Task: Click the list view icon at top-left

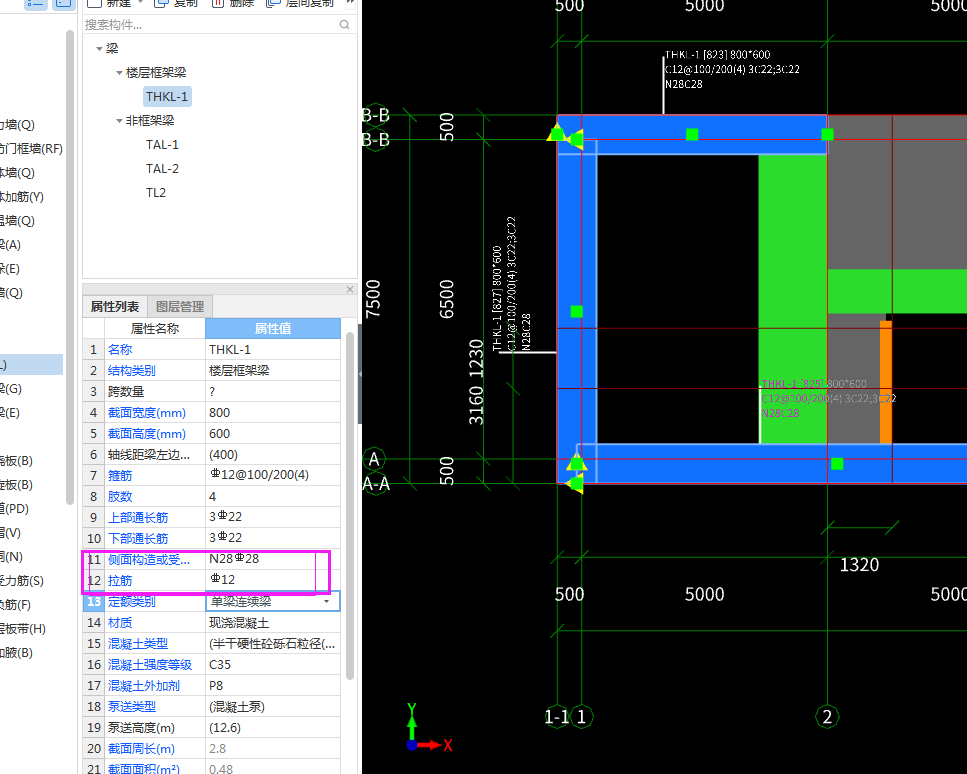Action: click(35, 3)
